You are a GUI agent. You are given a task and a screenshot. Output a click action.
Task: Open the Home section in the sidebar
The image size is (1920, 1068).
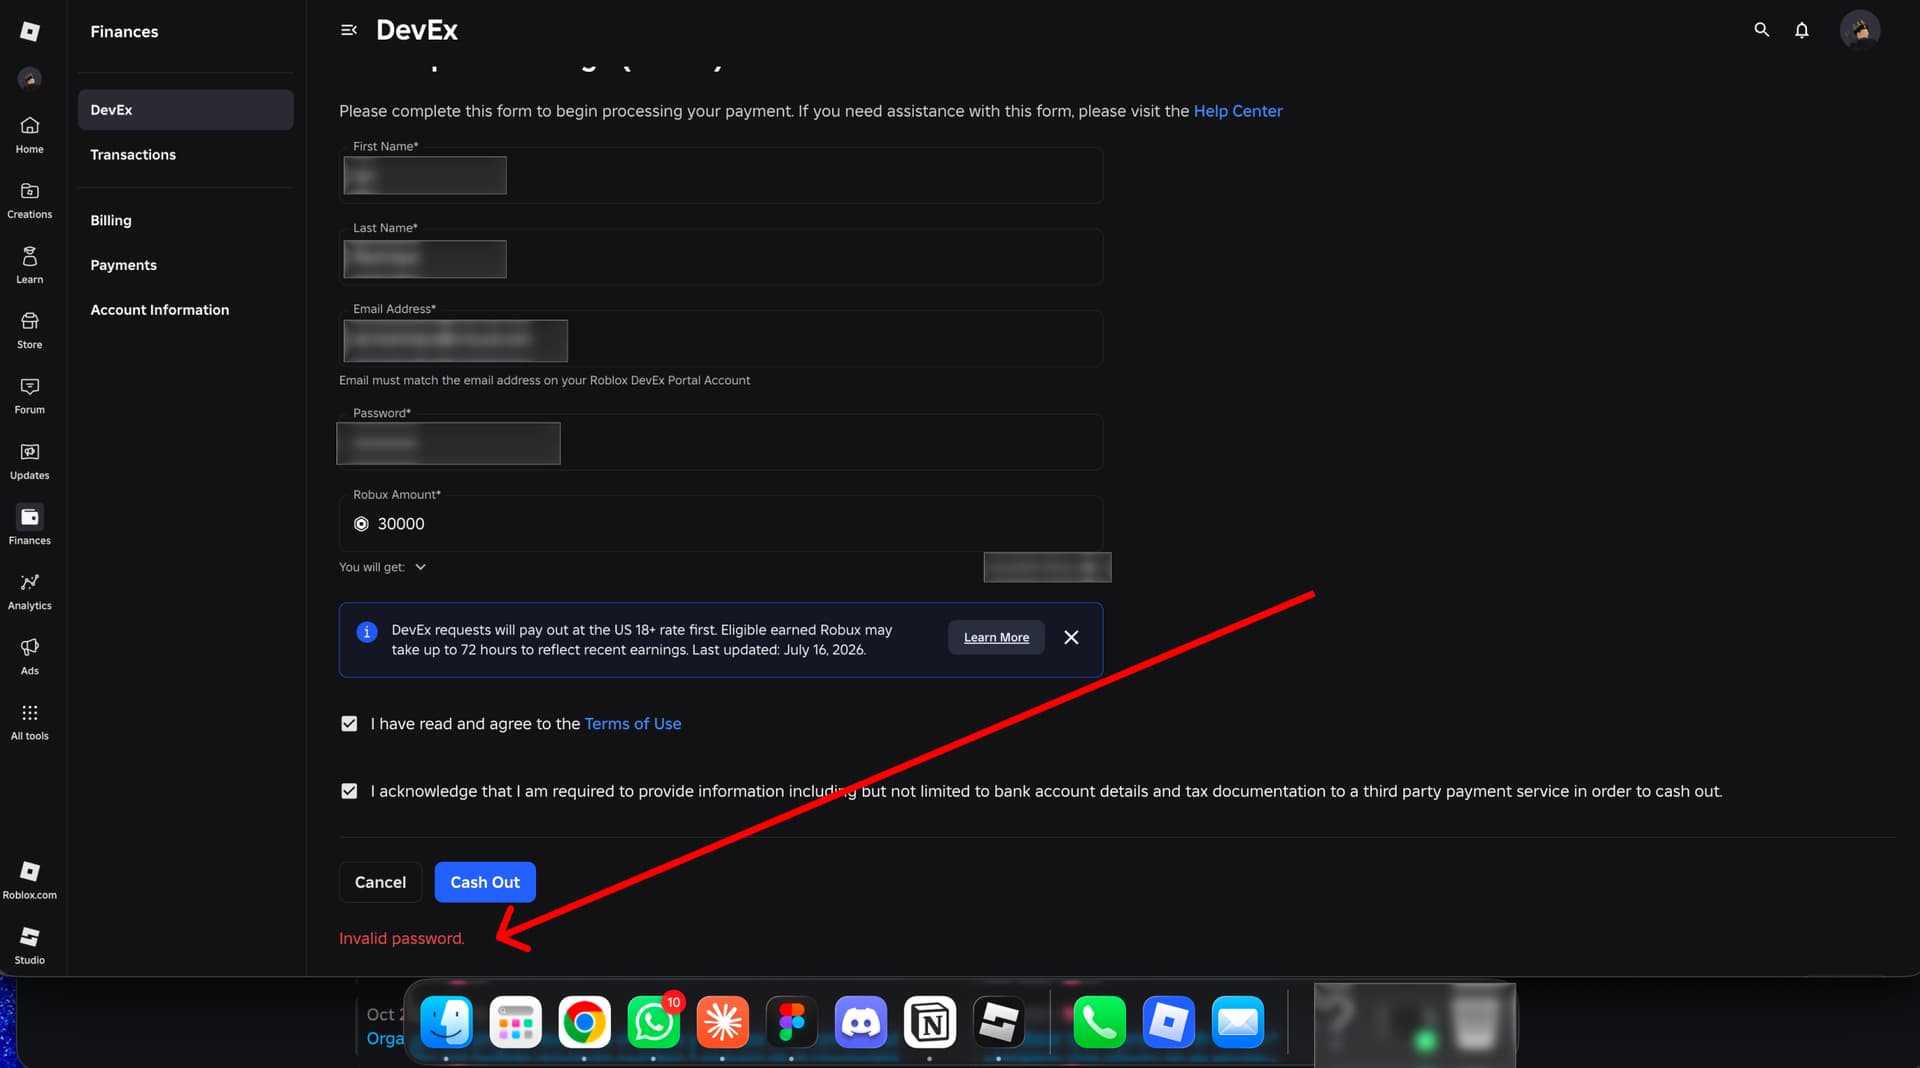30,135
